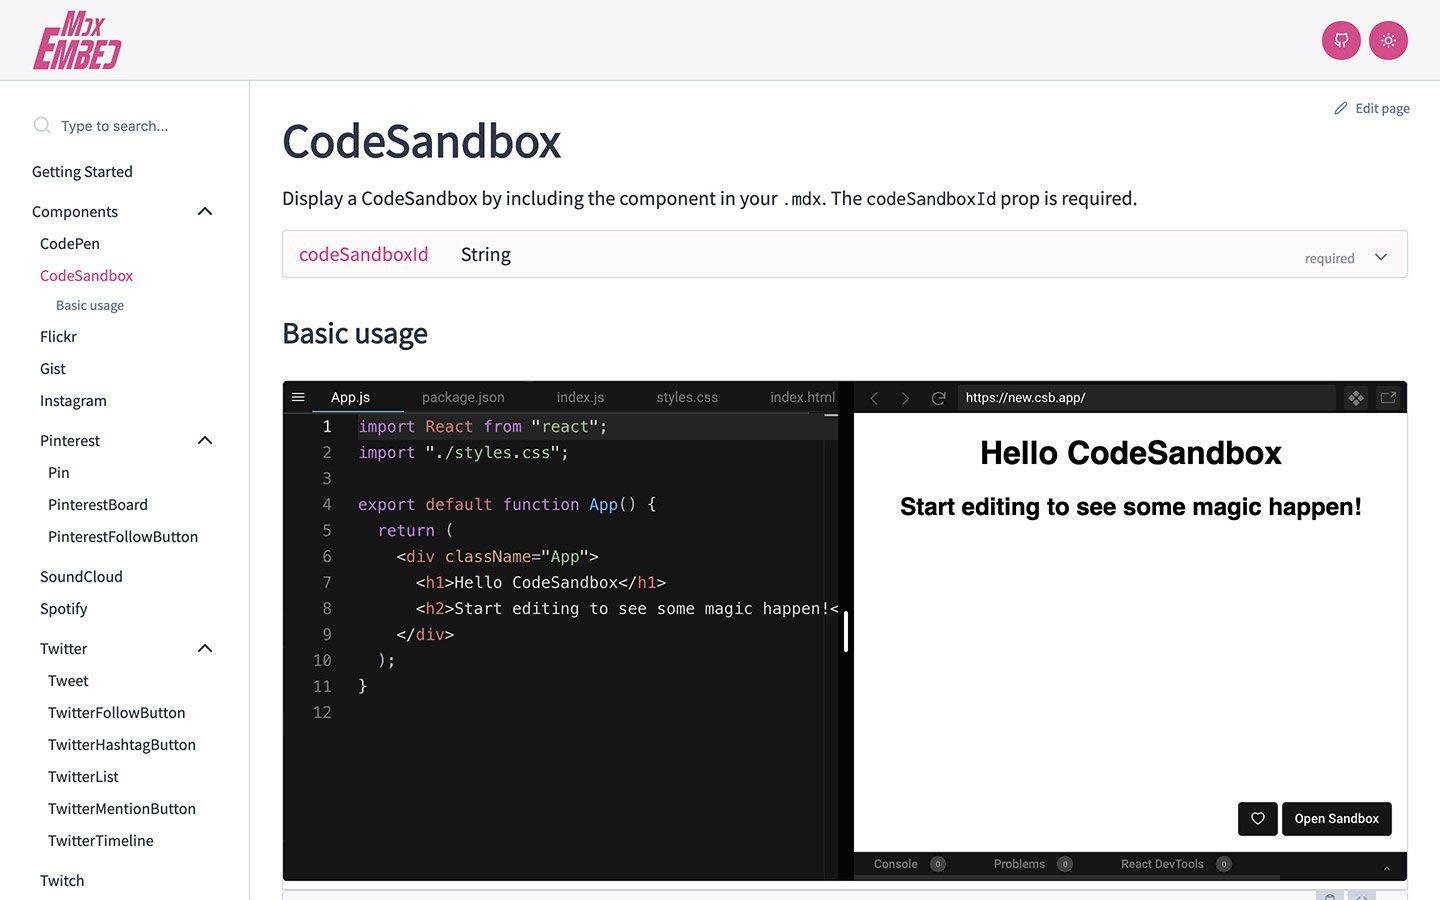
Task: Toggle the light/dark theme sun button
Action: pos(1388,41)
